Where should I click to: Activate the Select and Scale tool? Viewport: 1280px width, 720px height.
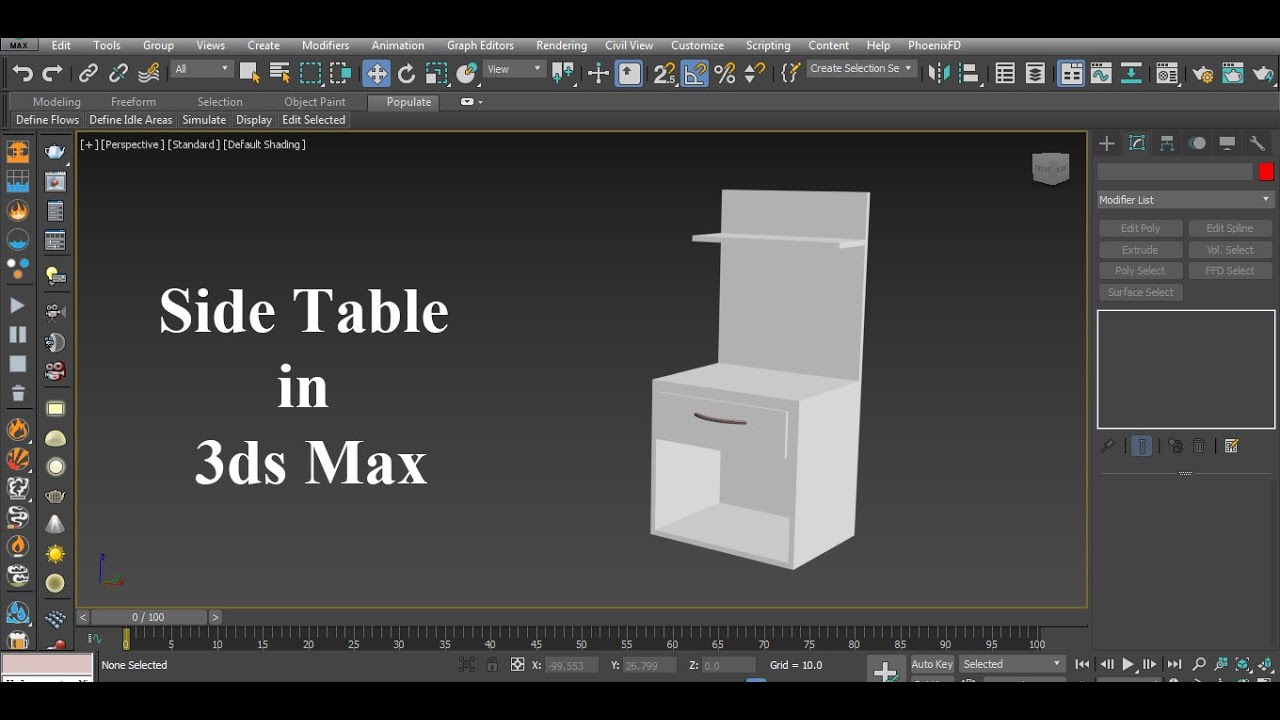(x=436, y=73)
